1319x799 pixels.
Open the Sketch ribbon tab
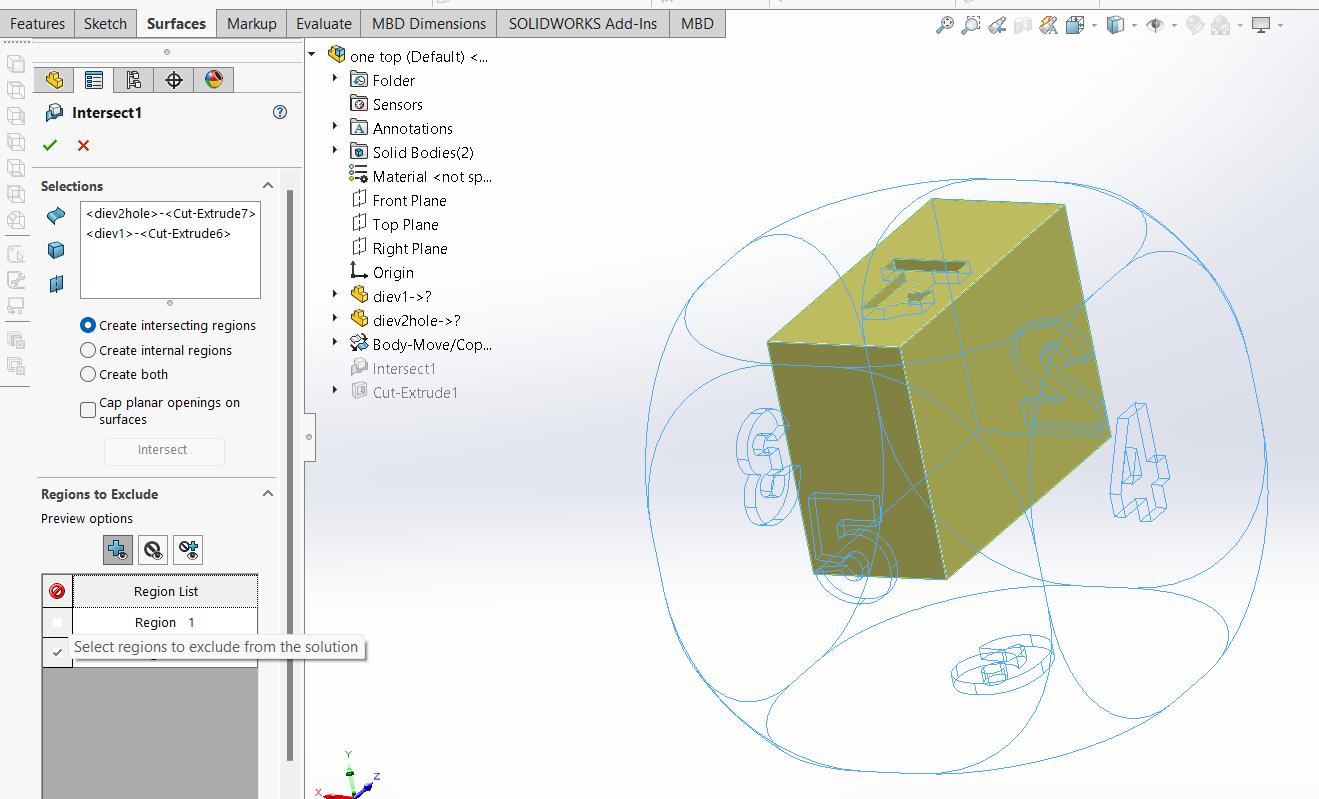coord(105,23)
